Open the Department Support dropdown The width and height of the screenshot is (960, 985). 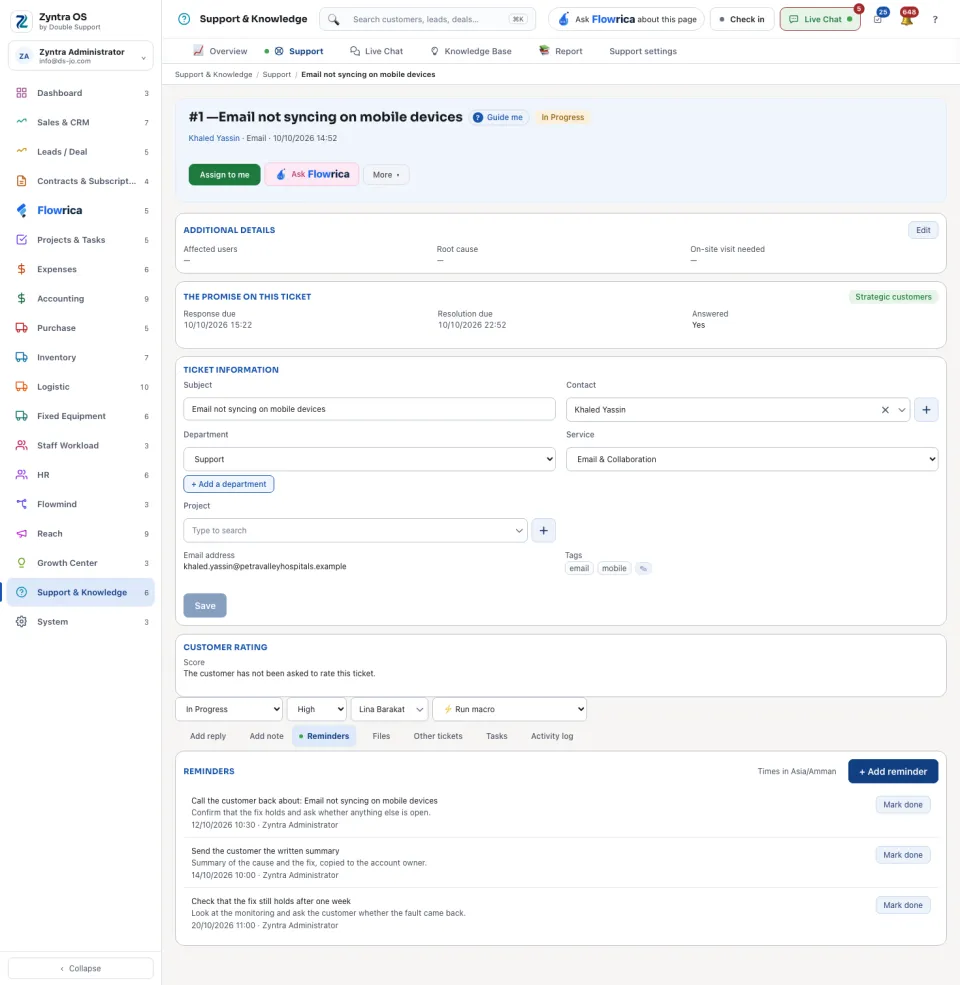pyautogui.click(x=369, y=459)
